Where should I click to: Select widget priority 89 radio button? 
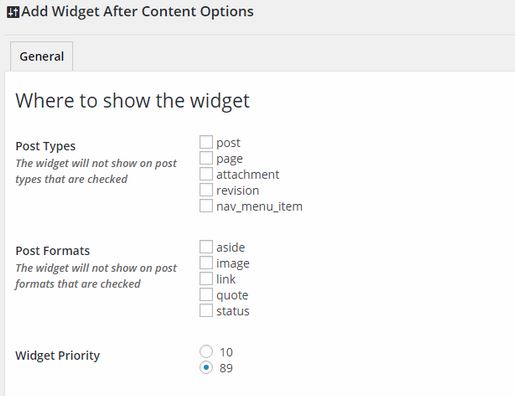(x=206, y=367)
